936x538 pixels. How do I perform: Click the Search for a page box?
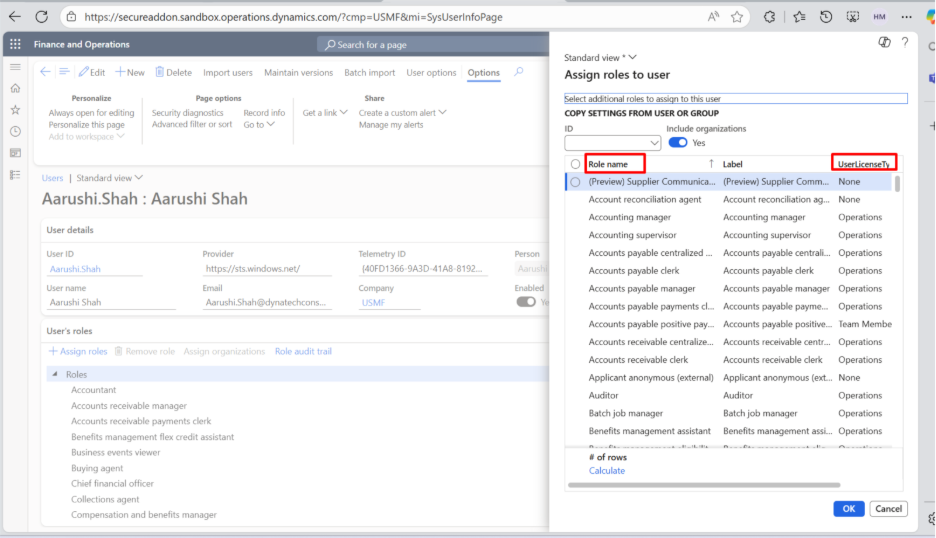(433, 45)
